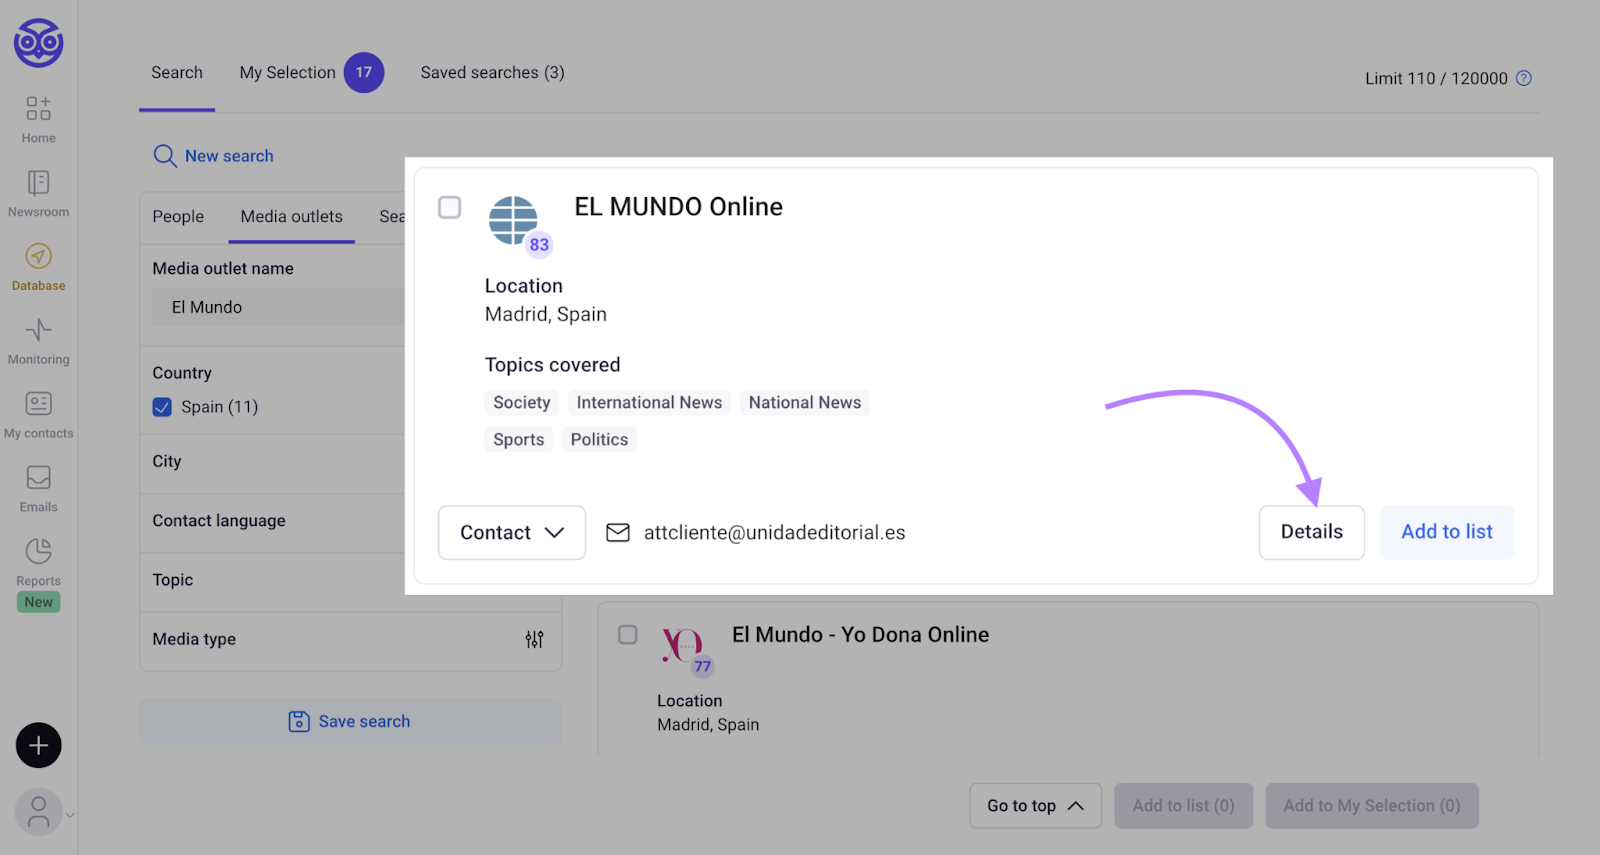This screenshot has width=1600, height=855.
Task: Expand the Contact dropdown
Action: pos(511,532)
